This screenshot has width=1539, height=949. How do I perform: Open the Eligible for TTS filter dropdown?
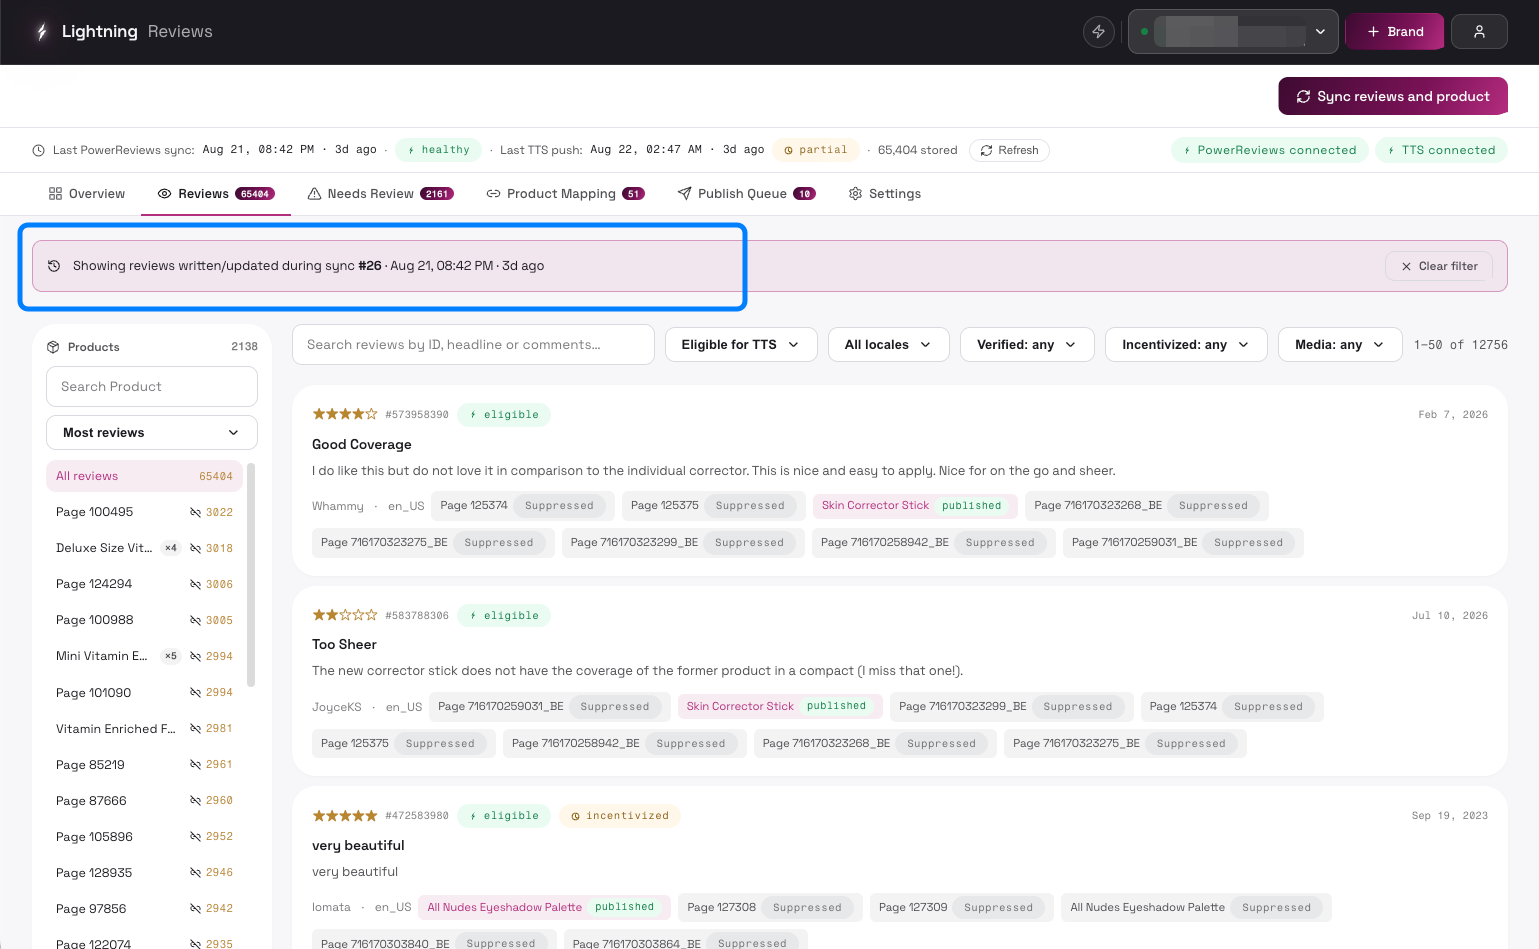(741, 345)
